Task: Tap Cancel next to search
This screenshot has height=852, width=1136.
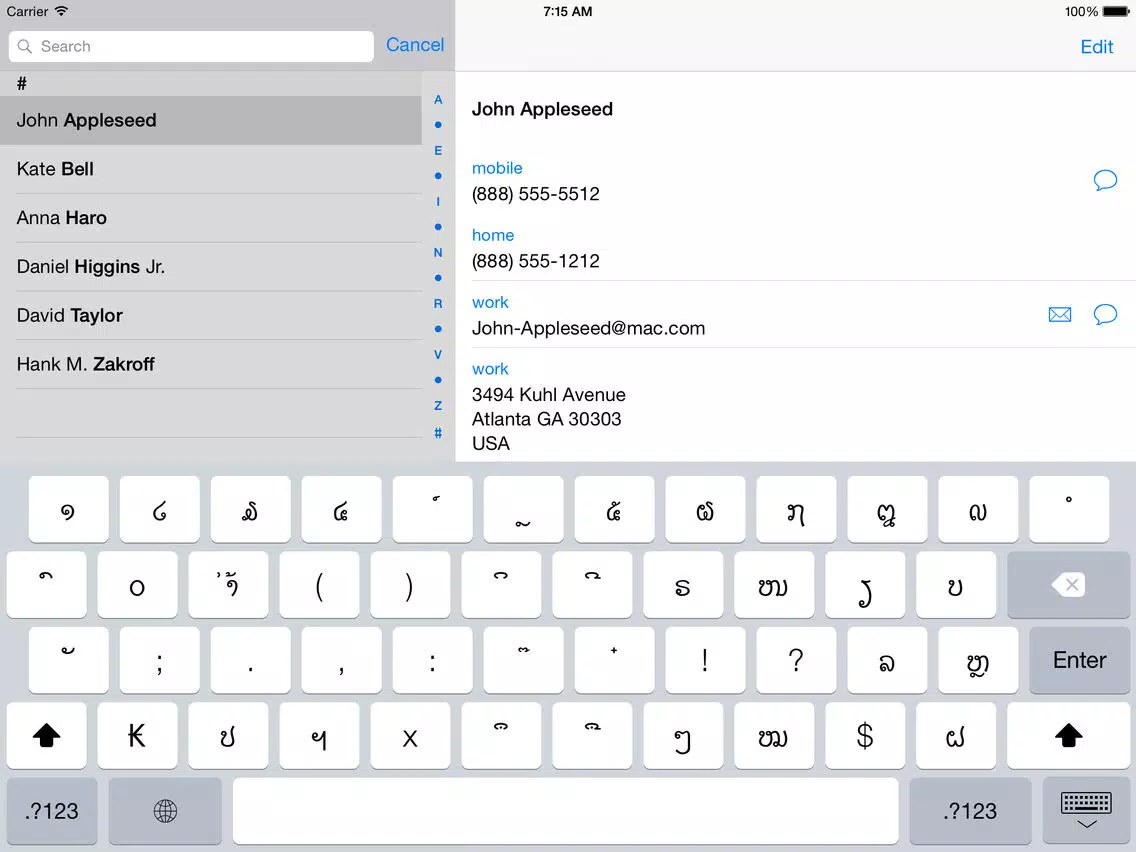Action: pyautogui.click(x=414, y=45)
